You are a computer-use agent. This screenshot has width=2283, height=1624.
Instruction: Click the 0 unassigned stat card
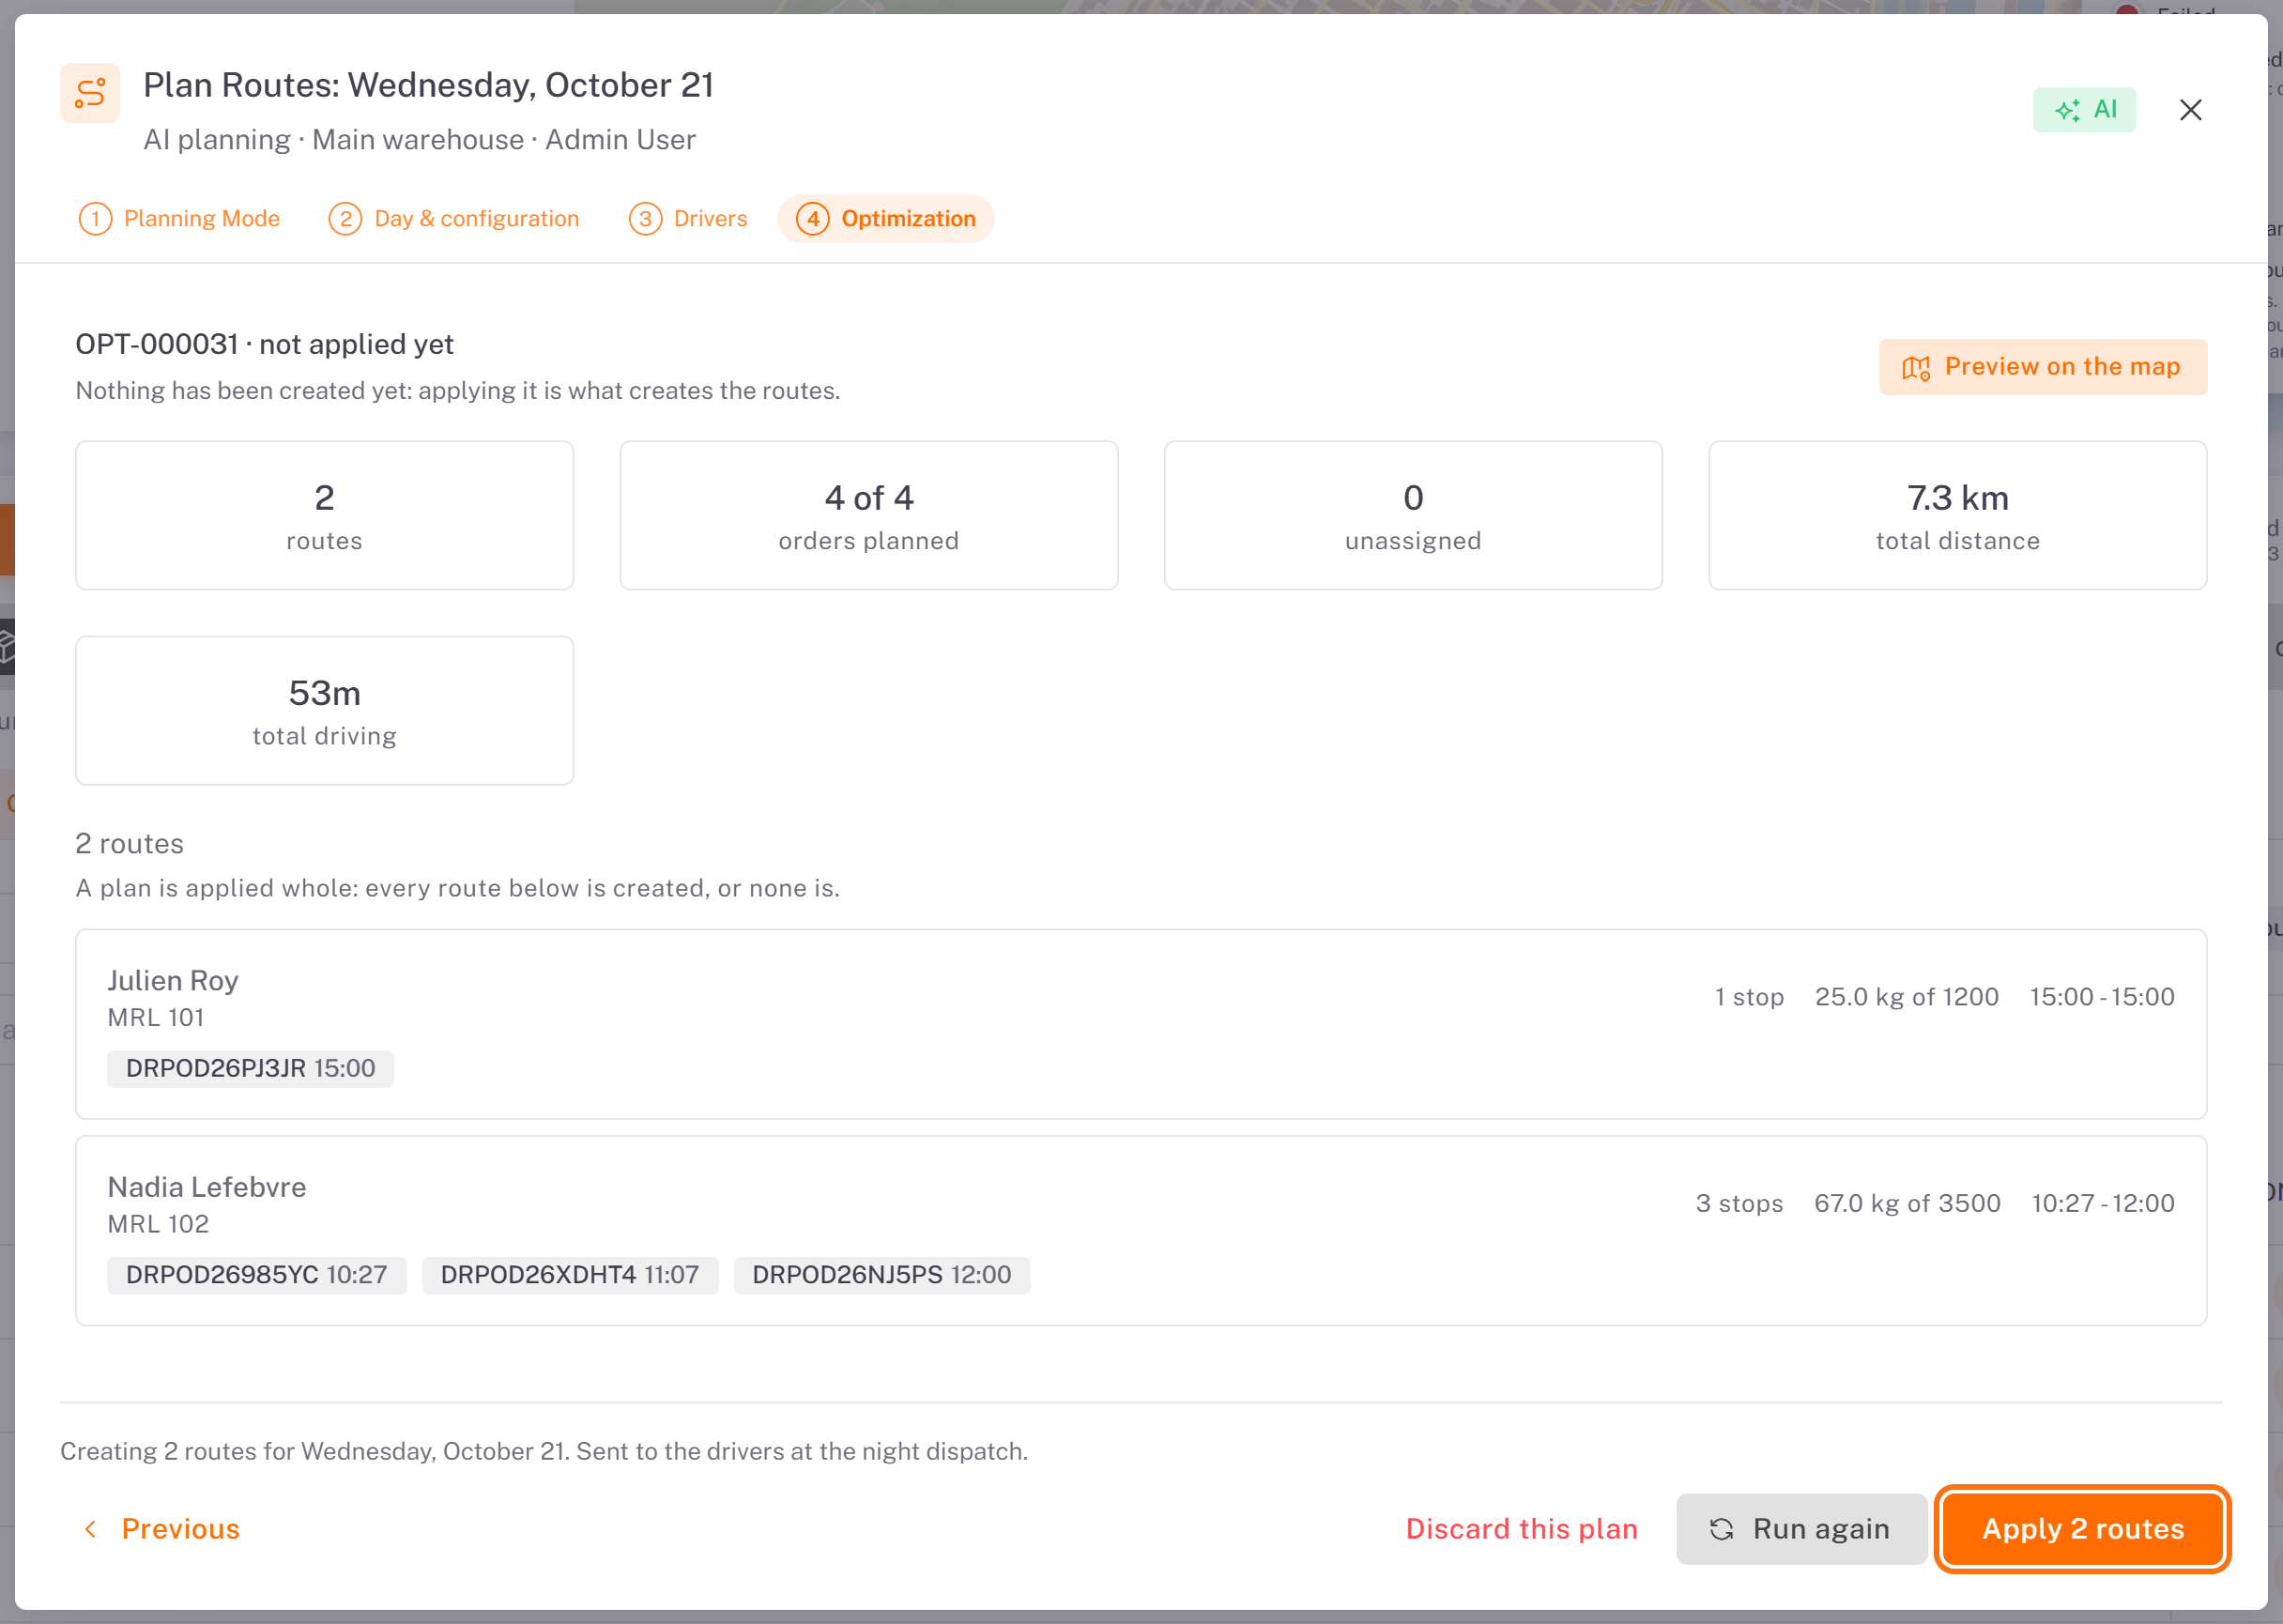coord(1412,515)
